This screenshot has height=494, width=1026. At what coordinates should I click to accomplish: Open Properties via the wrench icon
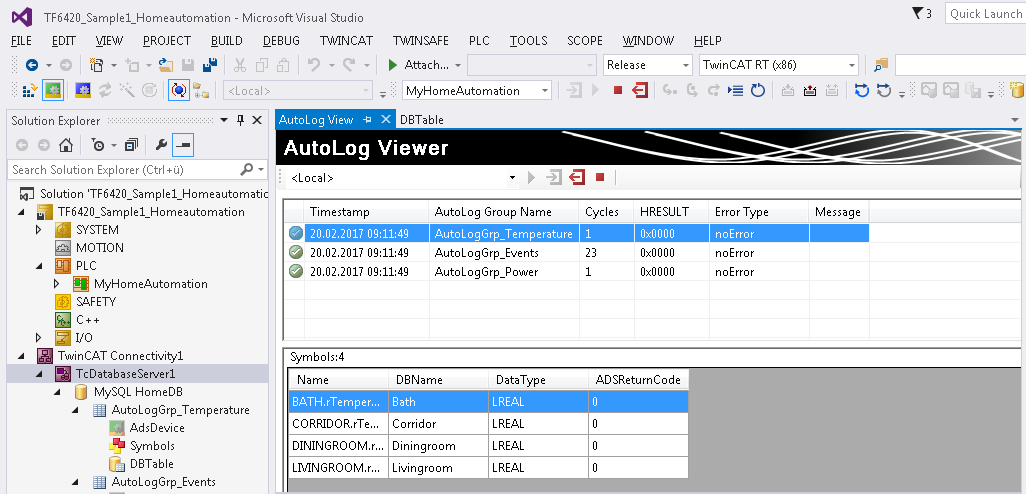(x=161, y=145)
